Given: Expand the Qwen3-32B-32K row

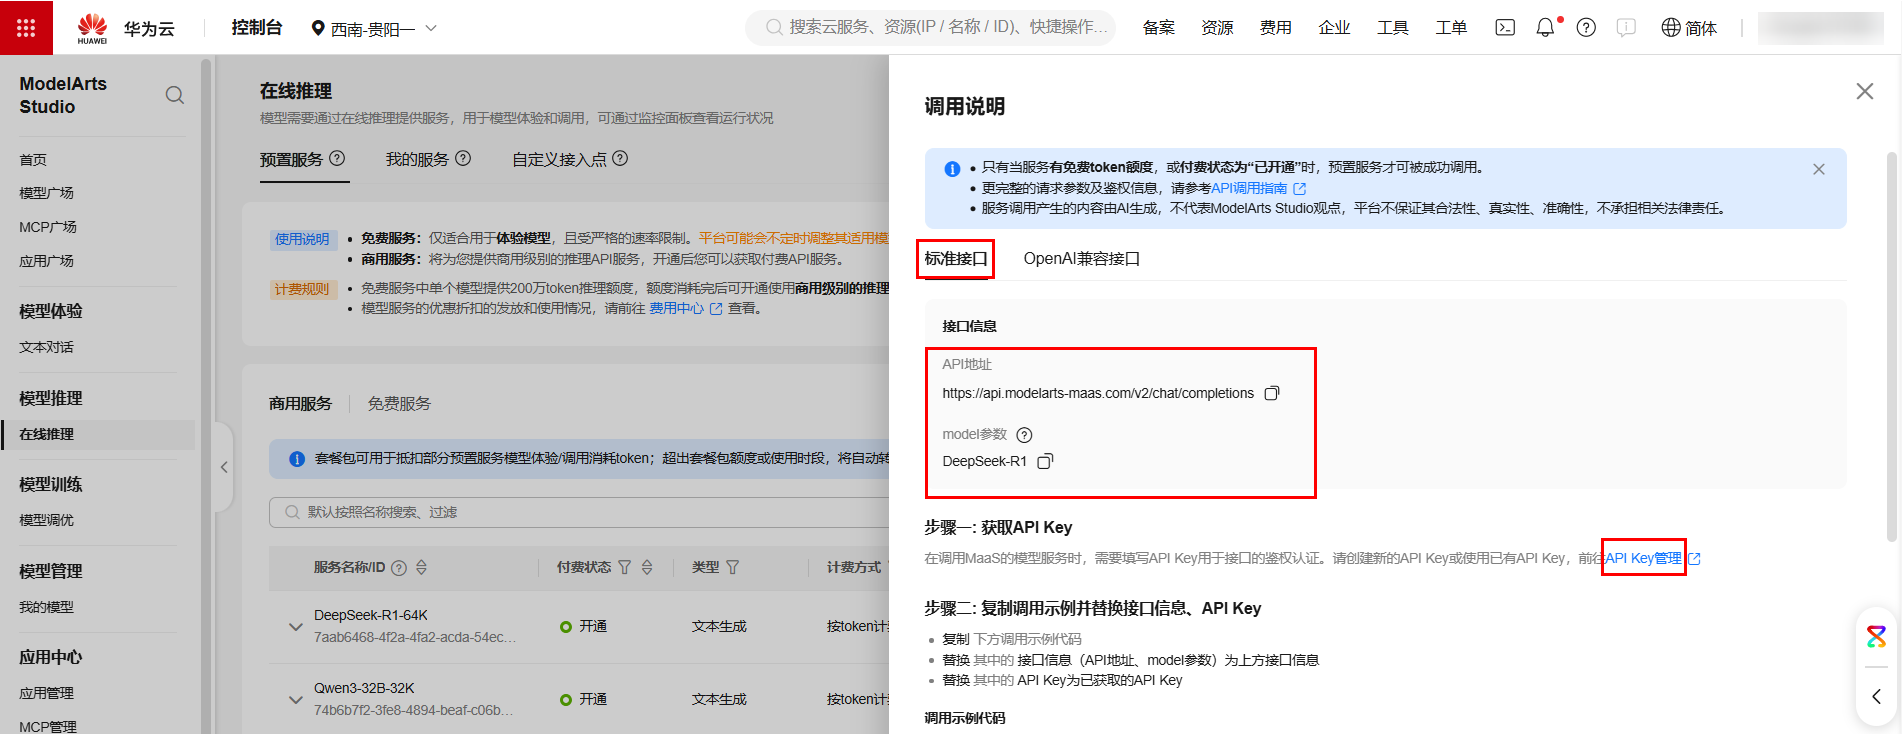Looking at the screenshot, I should 295,700.
